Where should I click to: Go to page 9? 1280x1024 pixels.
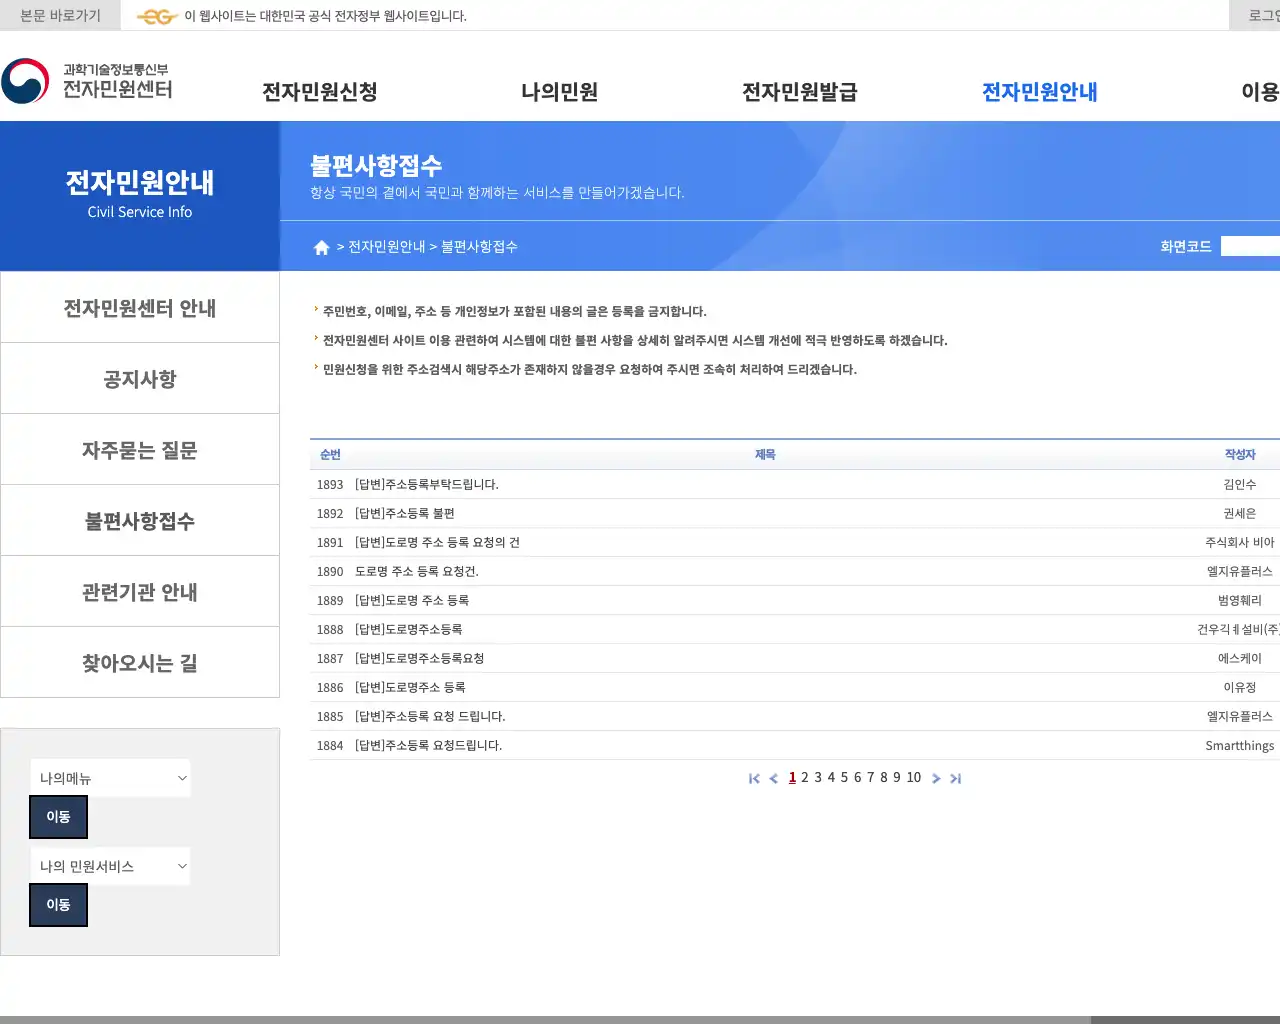click(x=897, y=777)
